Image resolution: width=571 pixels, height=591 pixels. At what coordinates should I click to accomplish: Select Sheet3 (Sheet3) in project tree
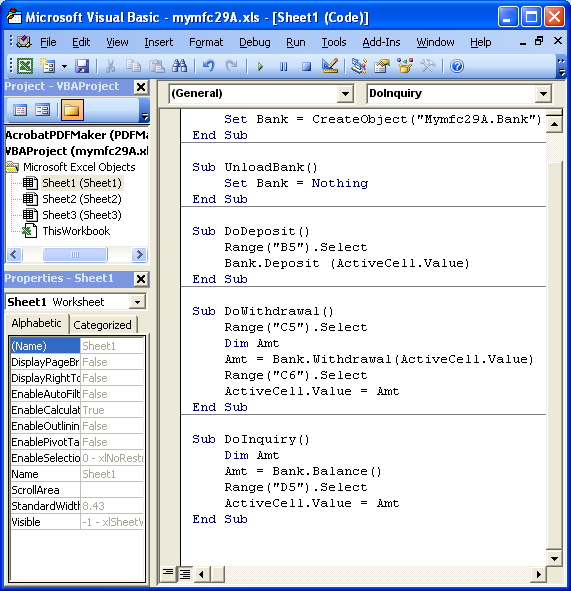(82, 215)
